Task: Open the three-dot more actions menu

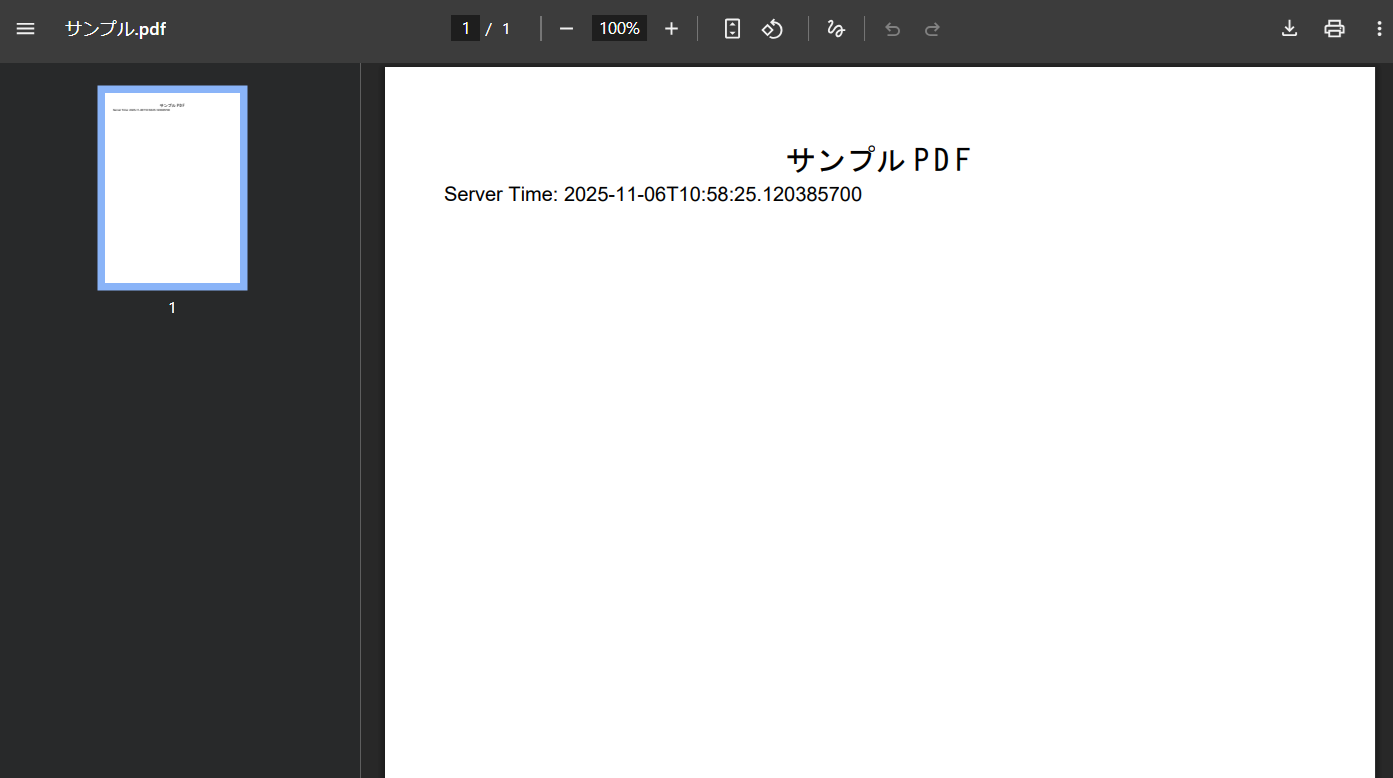Action: click(1378, 29)
